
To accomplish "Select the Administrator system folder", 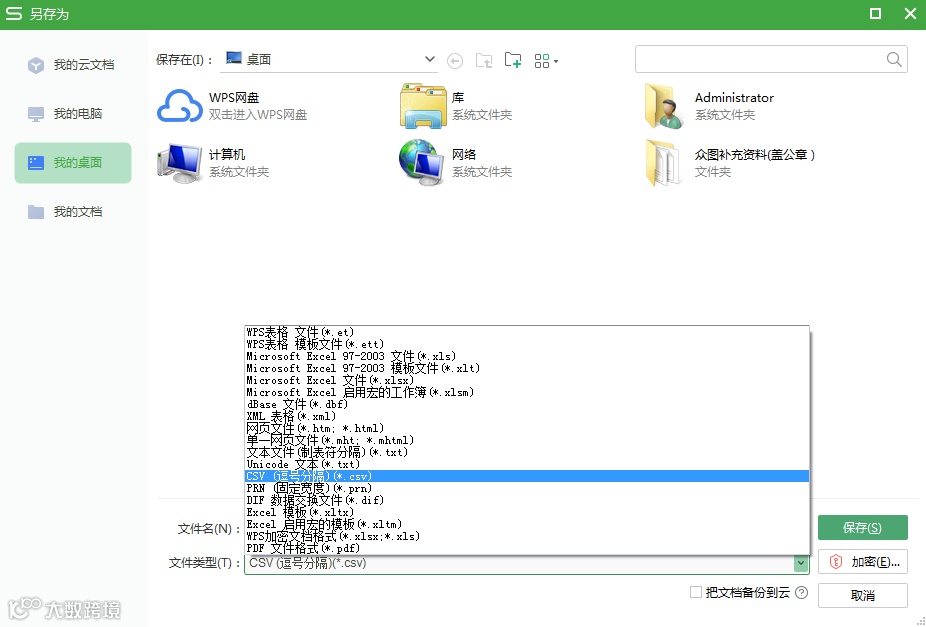I will [x=709, y=106].
